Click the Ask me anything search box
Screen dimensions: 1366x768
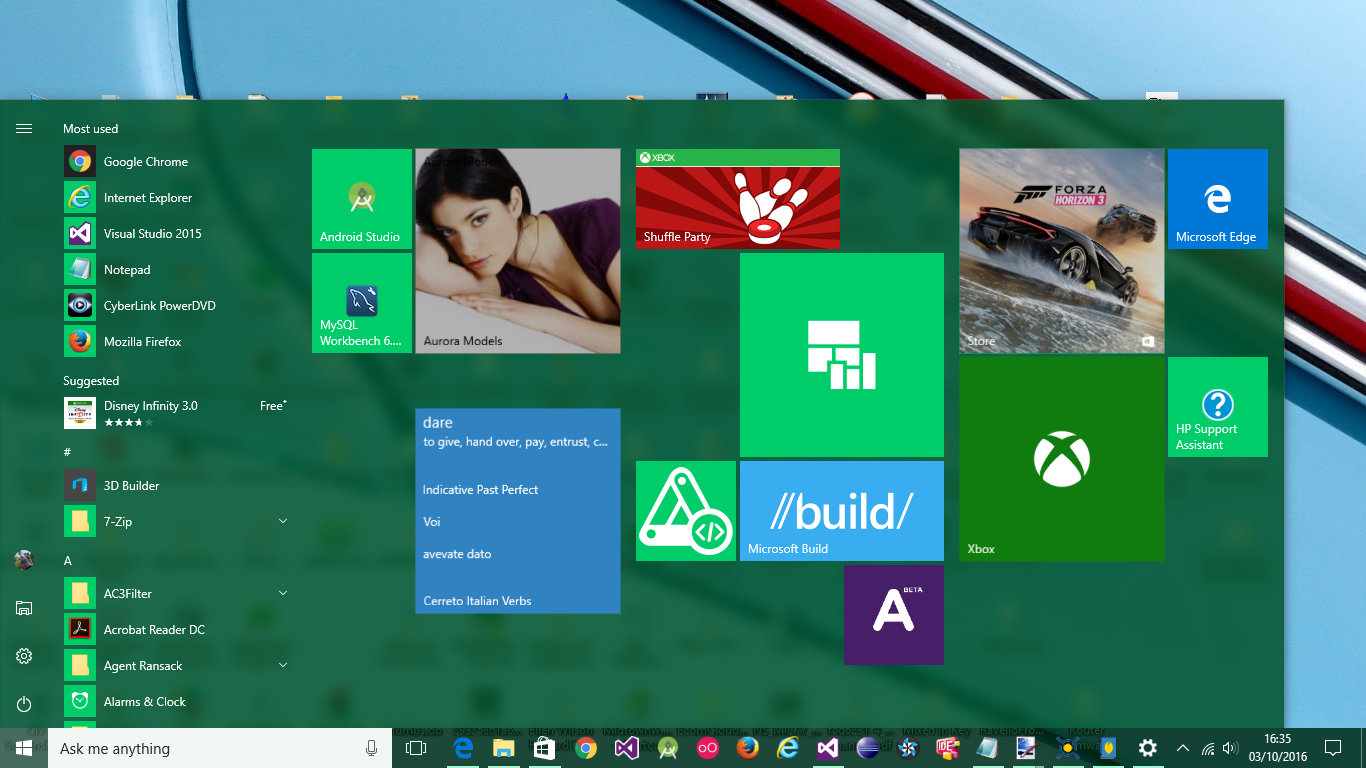220,748
